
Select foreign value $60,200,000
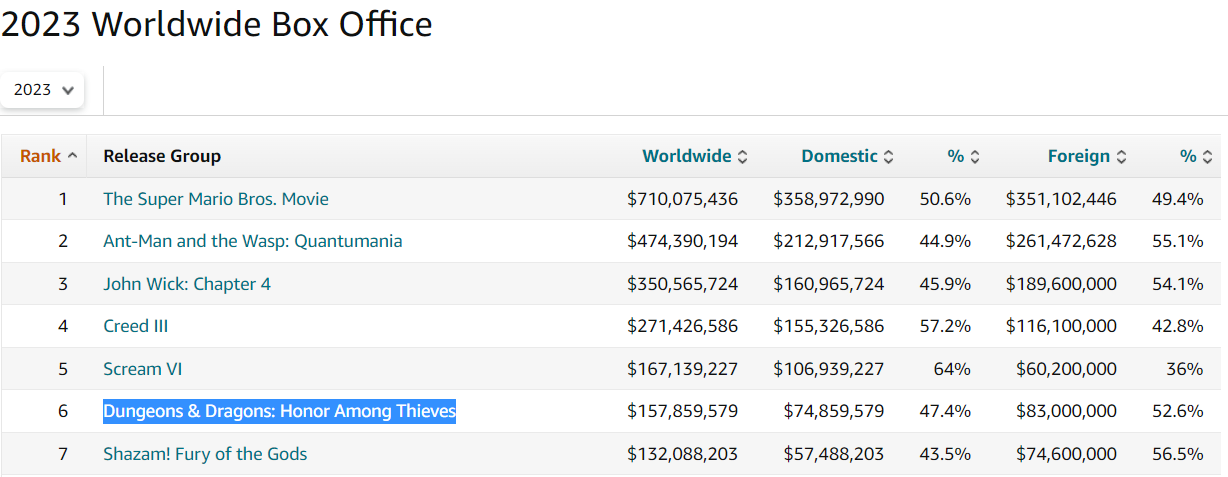(1067, 369)
